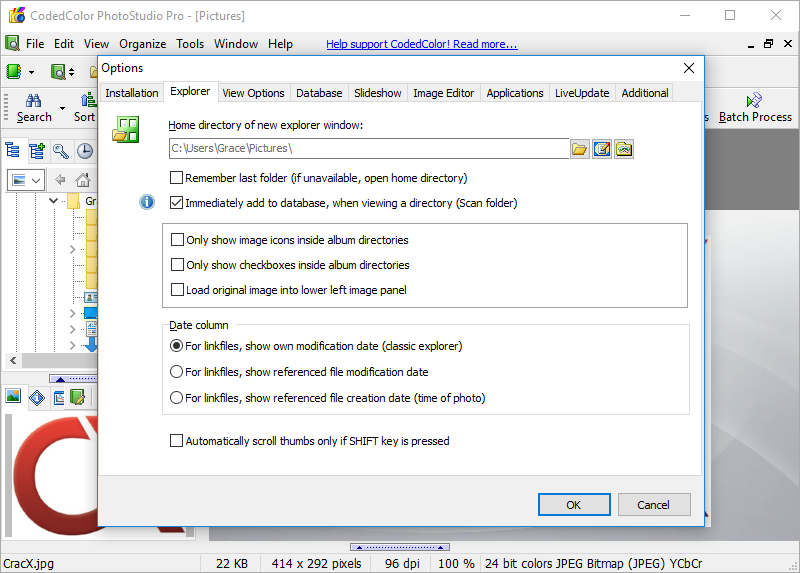This screenshot has width=800, height=573.
Task: Open dropdown arrow next to green book icon
Action: coord(31,72)
